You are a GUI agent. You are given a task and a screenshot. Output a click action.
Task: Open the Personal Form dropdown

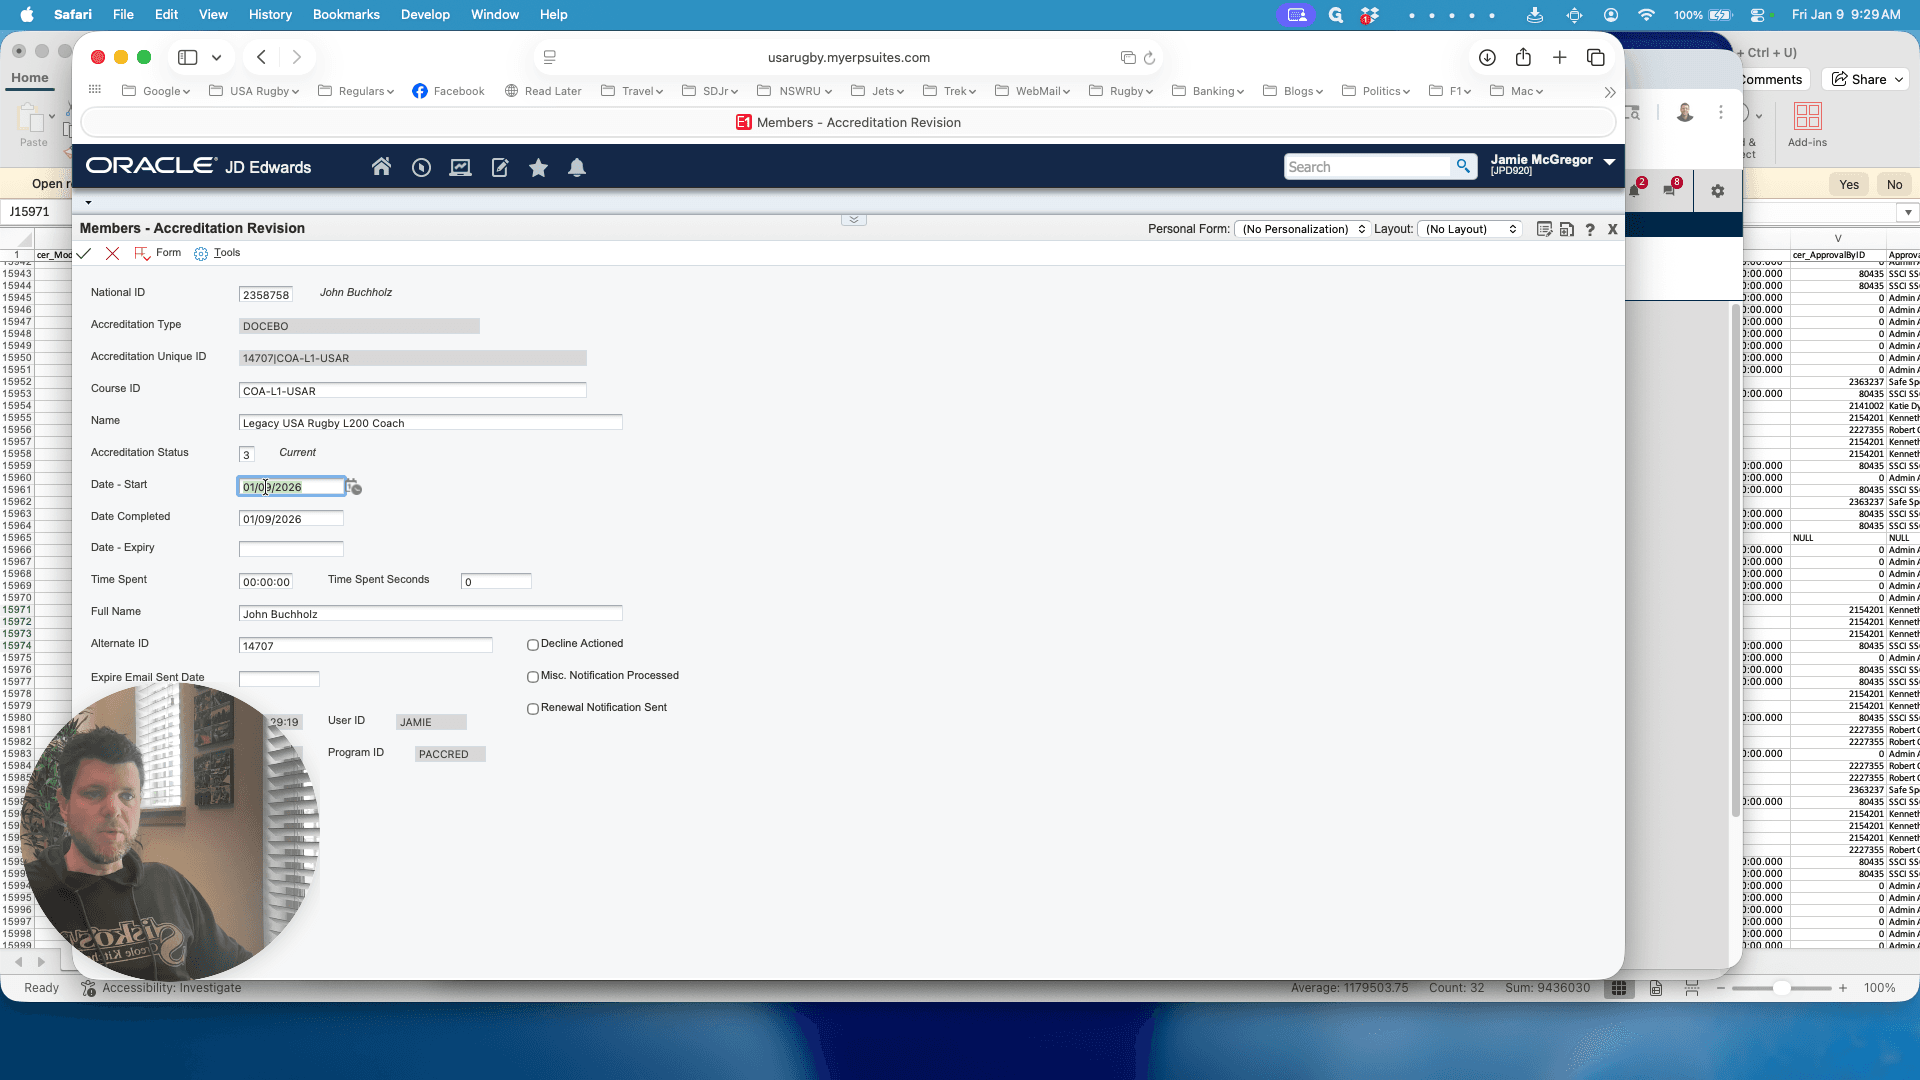tap(1303, 229)
